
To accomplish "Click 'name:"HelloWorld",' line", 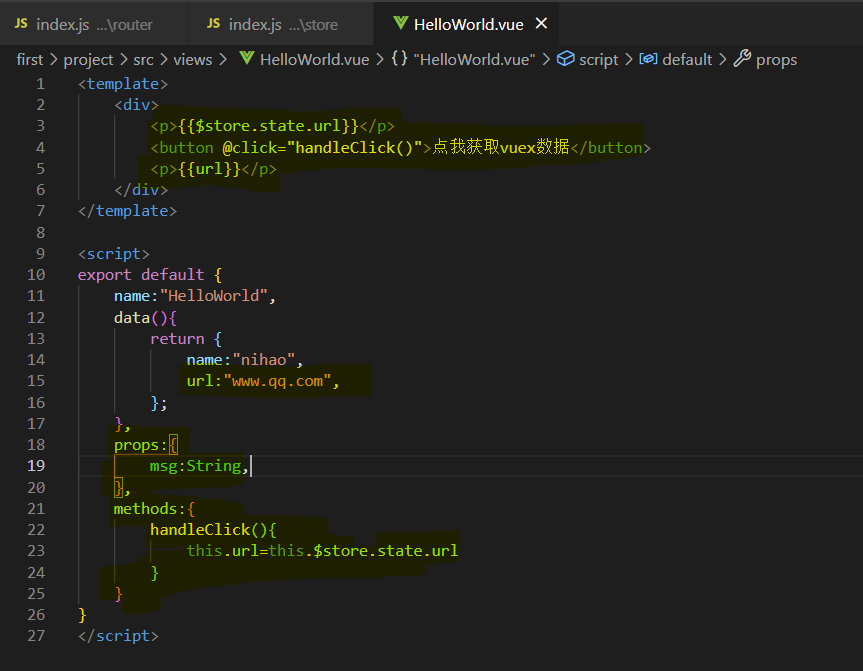I will click(194, 296).
